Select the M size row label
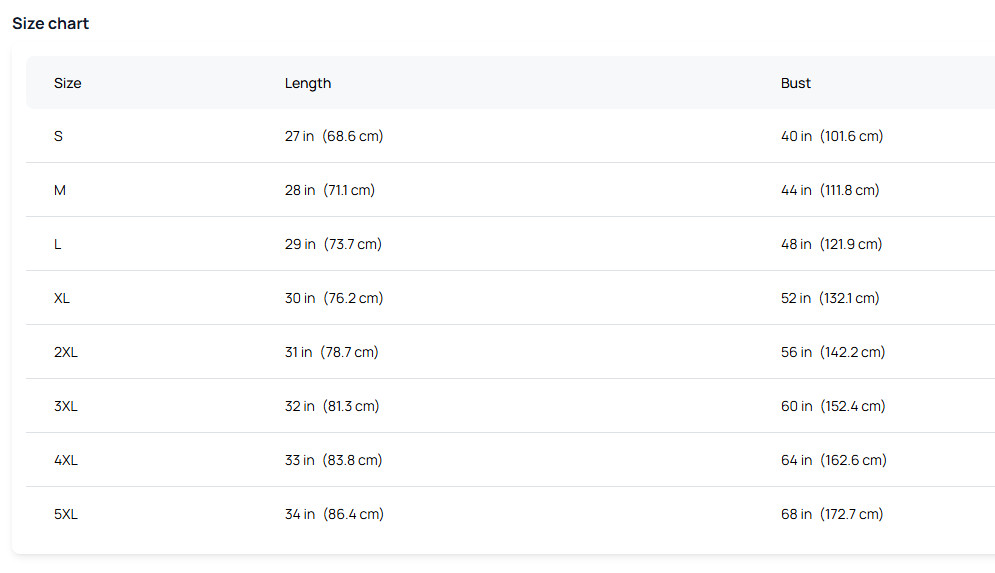The height and width of the screenshot is (573, 995). click(60, 190)
